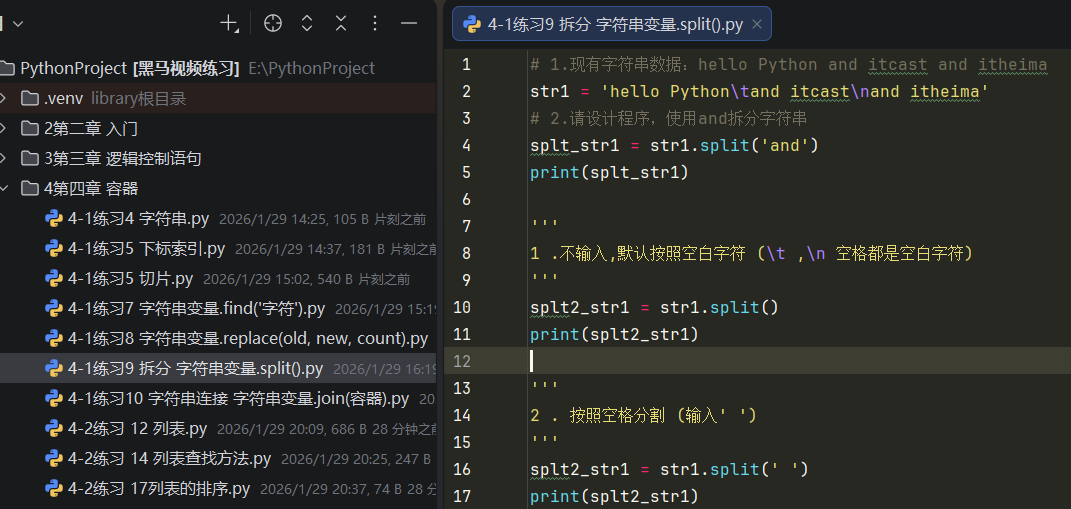Open file 4-2练习 17列表的排序.py
1071x509 pixels.
coord(159,489)
